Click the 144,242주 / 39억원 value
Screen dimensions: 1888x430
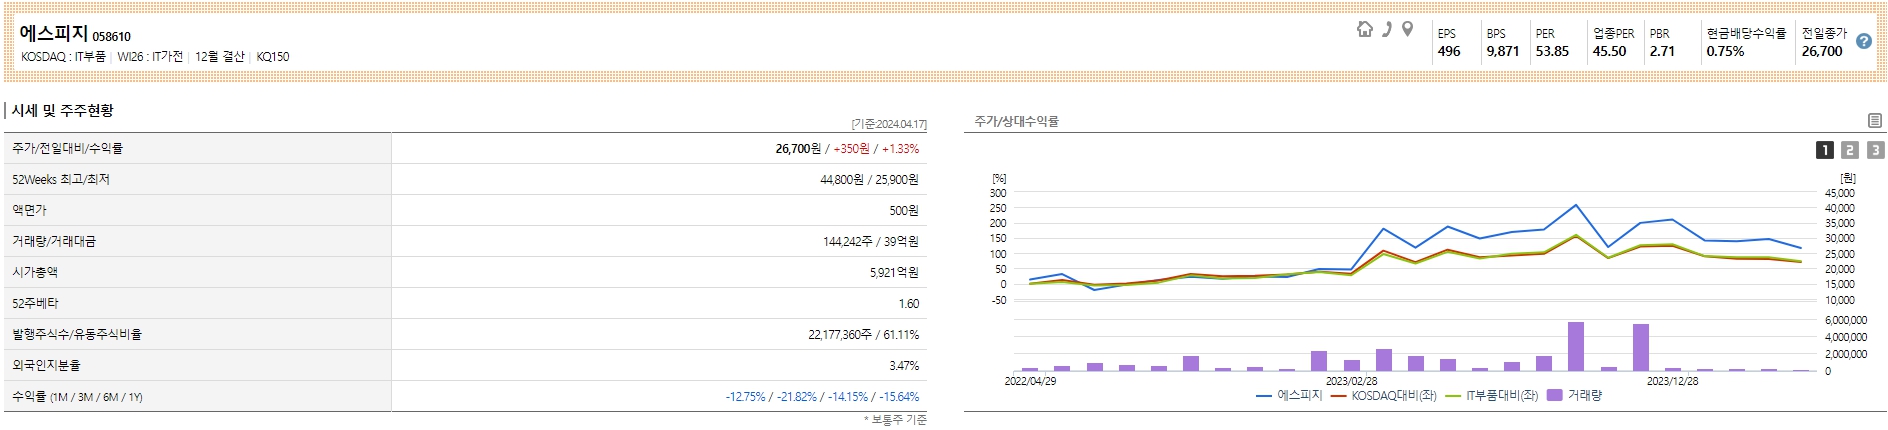[871, 241]
